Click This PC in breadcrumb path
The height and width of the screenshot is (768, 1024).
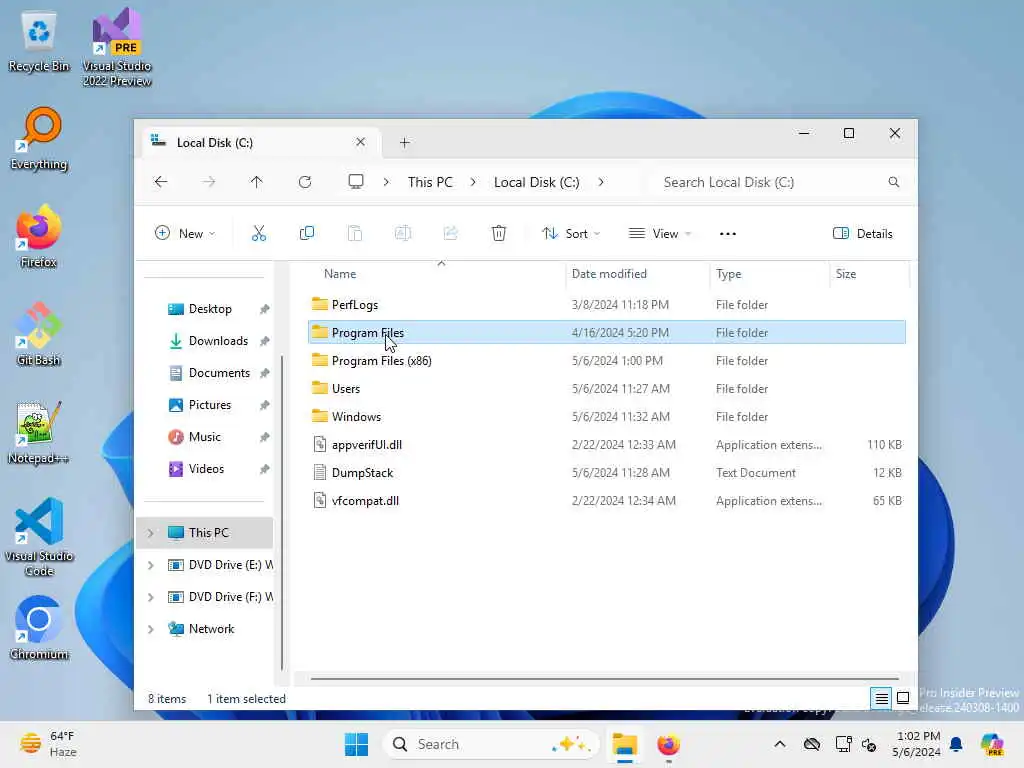click(430, 182)
